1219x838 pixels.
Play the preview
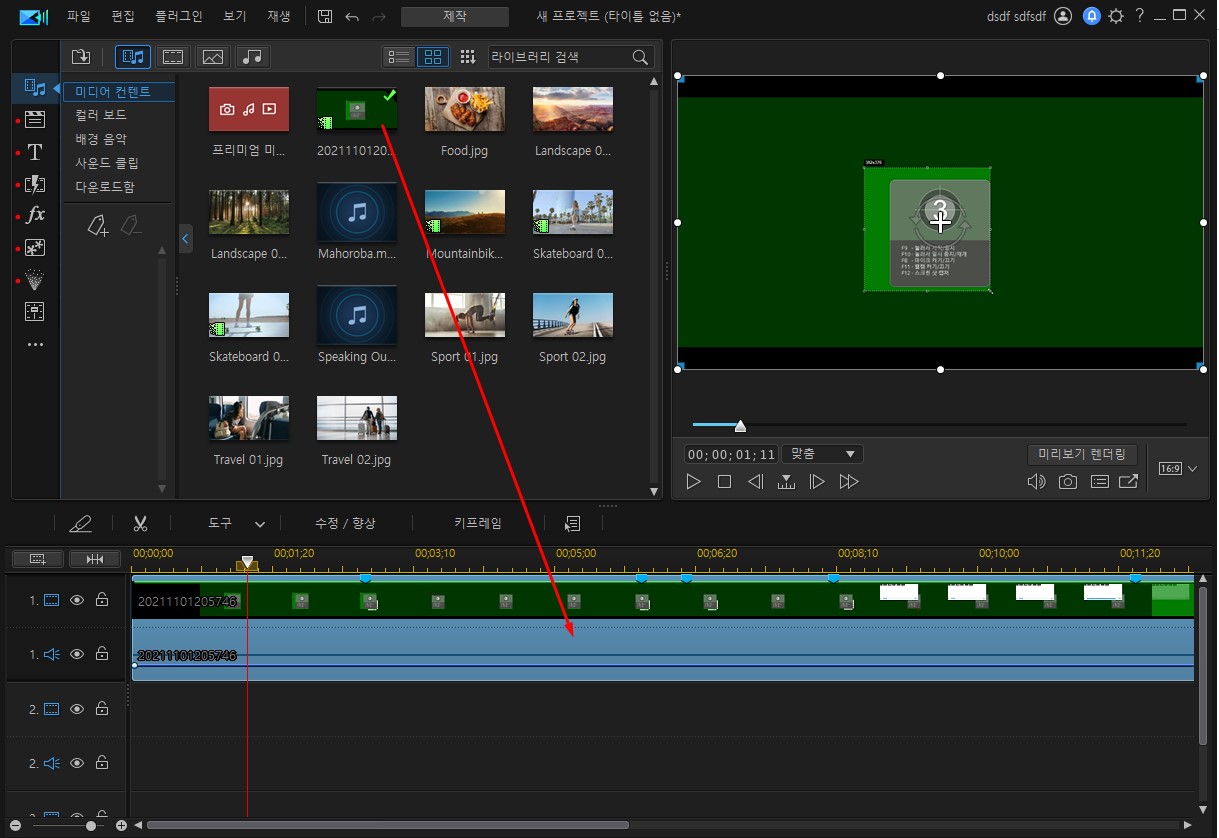693,482
